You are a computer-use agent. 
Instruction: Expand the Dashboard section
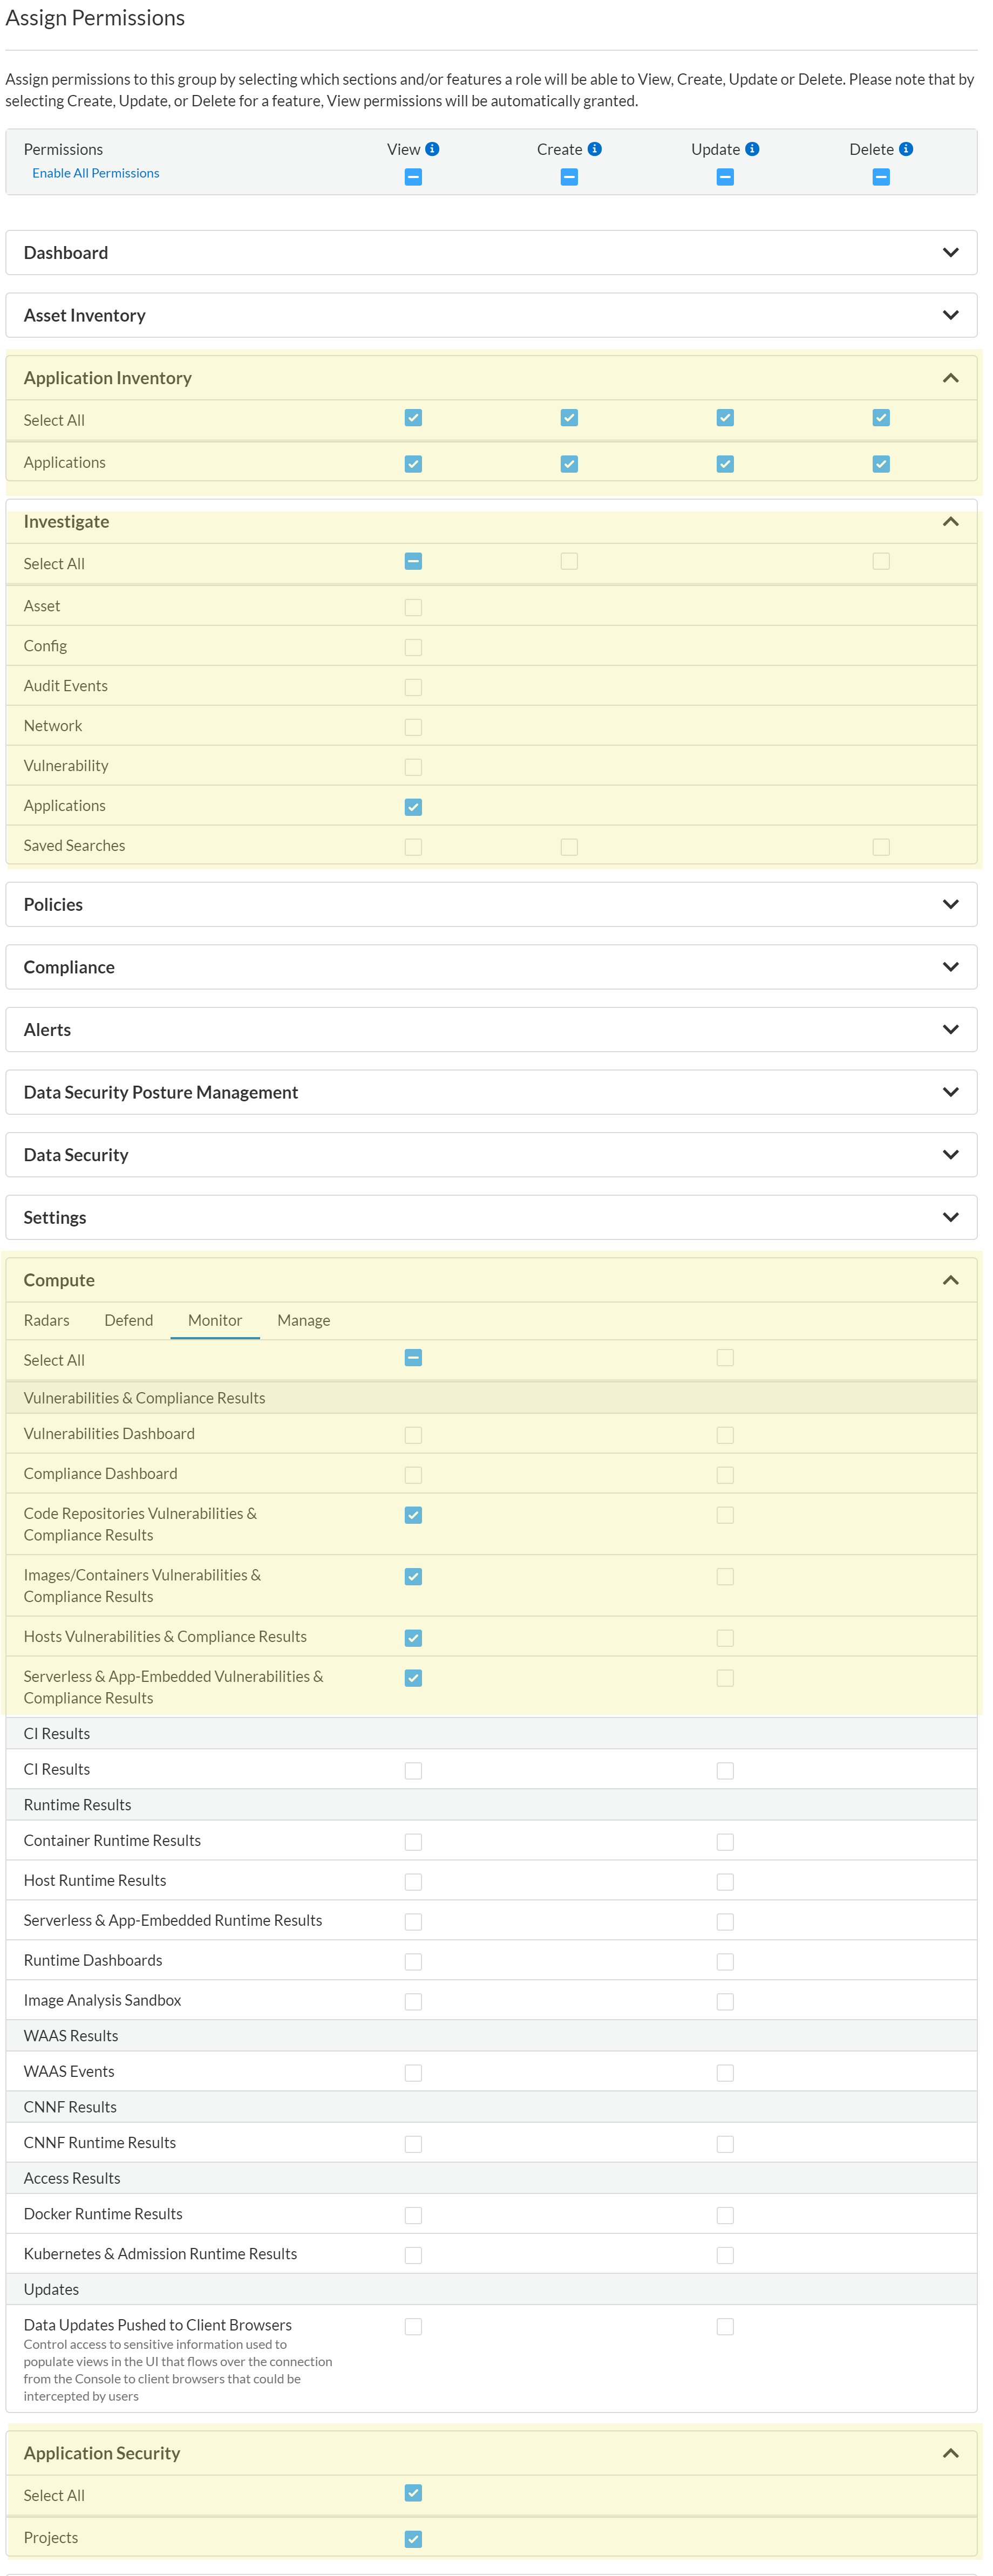(x=491, y=253)
